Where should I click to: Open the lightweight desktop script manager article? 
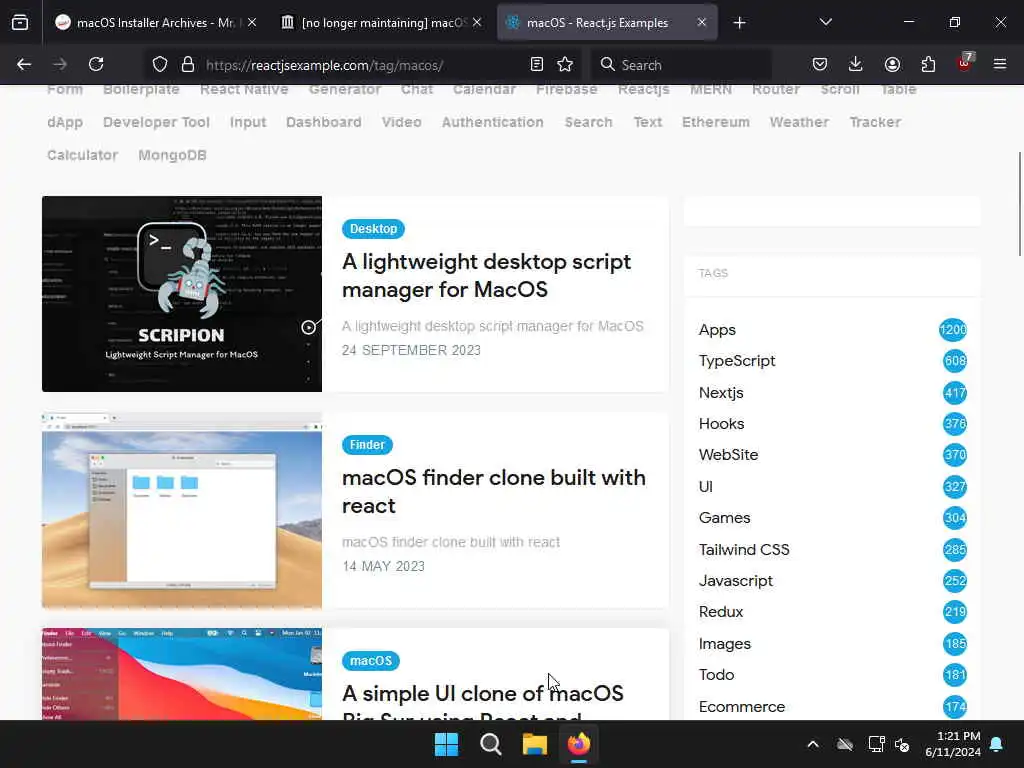tap(487, 276)
